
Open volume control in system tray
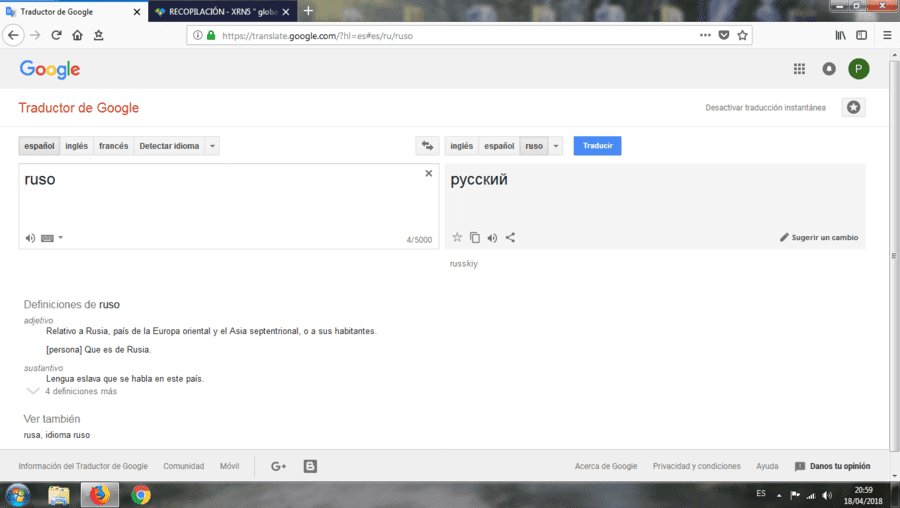[827, 495]
